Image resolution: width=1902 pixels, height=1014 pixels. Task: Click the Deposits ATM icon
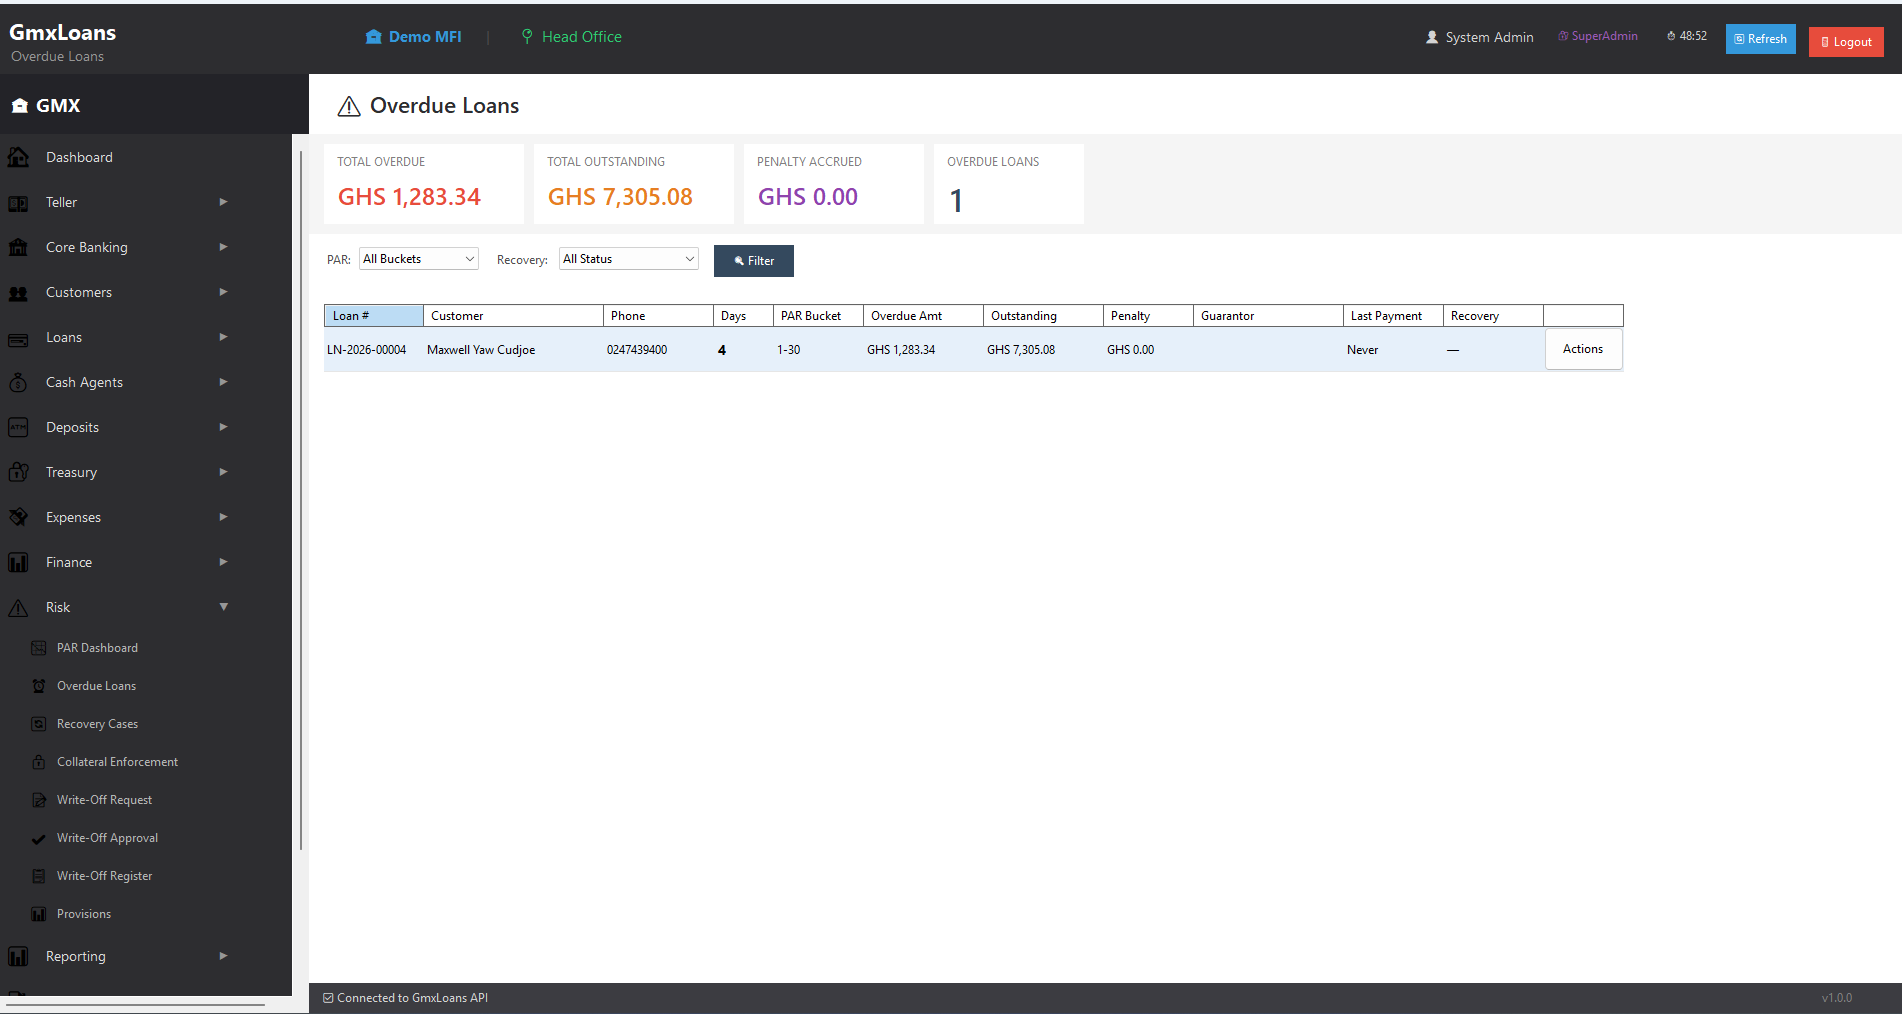(18, 428)
